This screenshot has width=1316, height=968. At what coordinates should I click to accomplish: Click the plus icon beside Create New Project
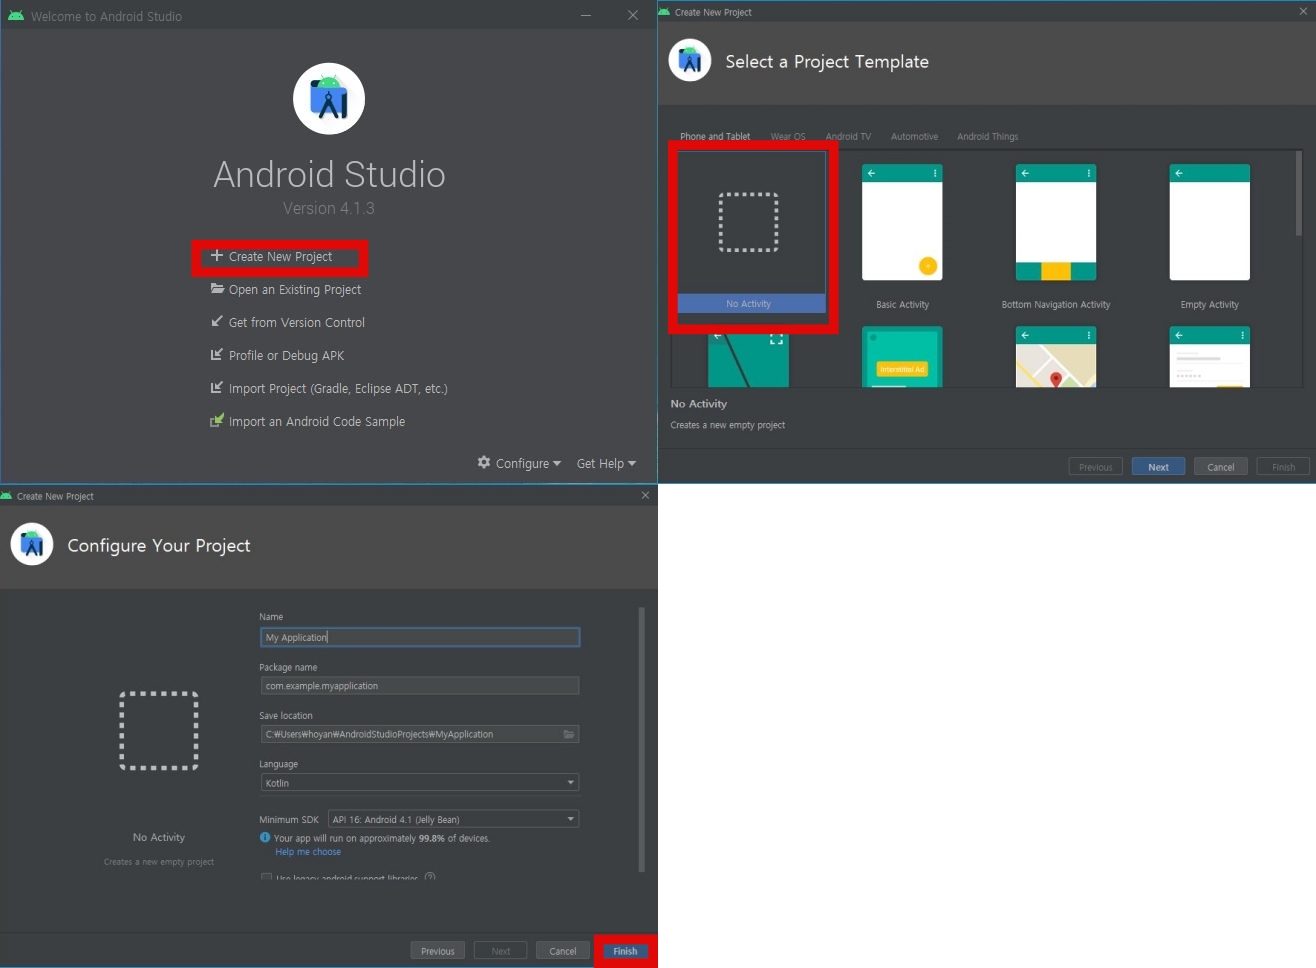coord(217,256)
